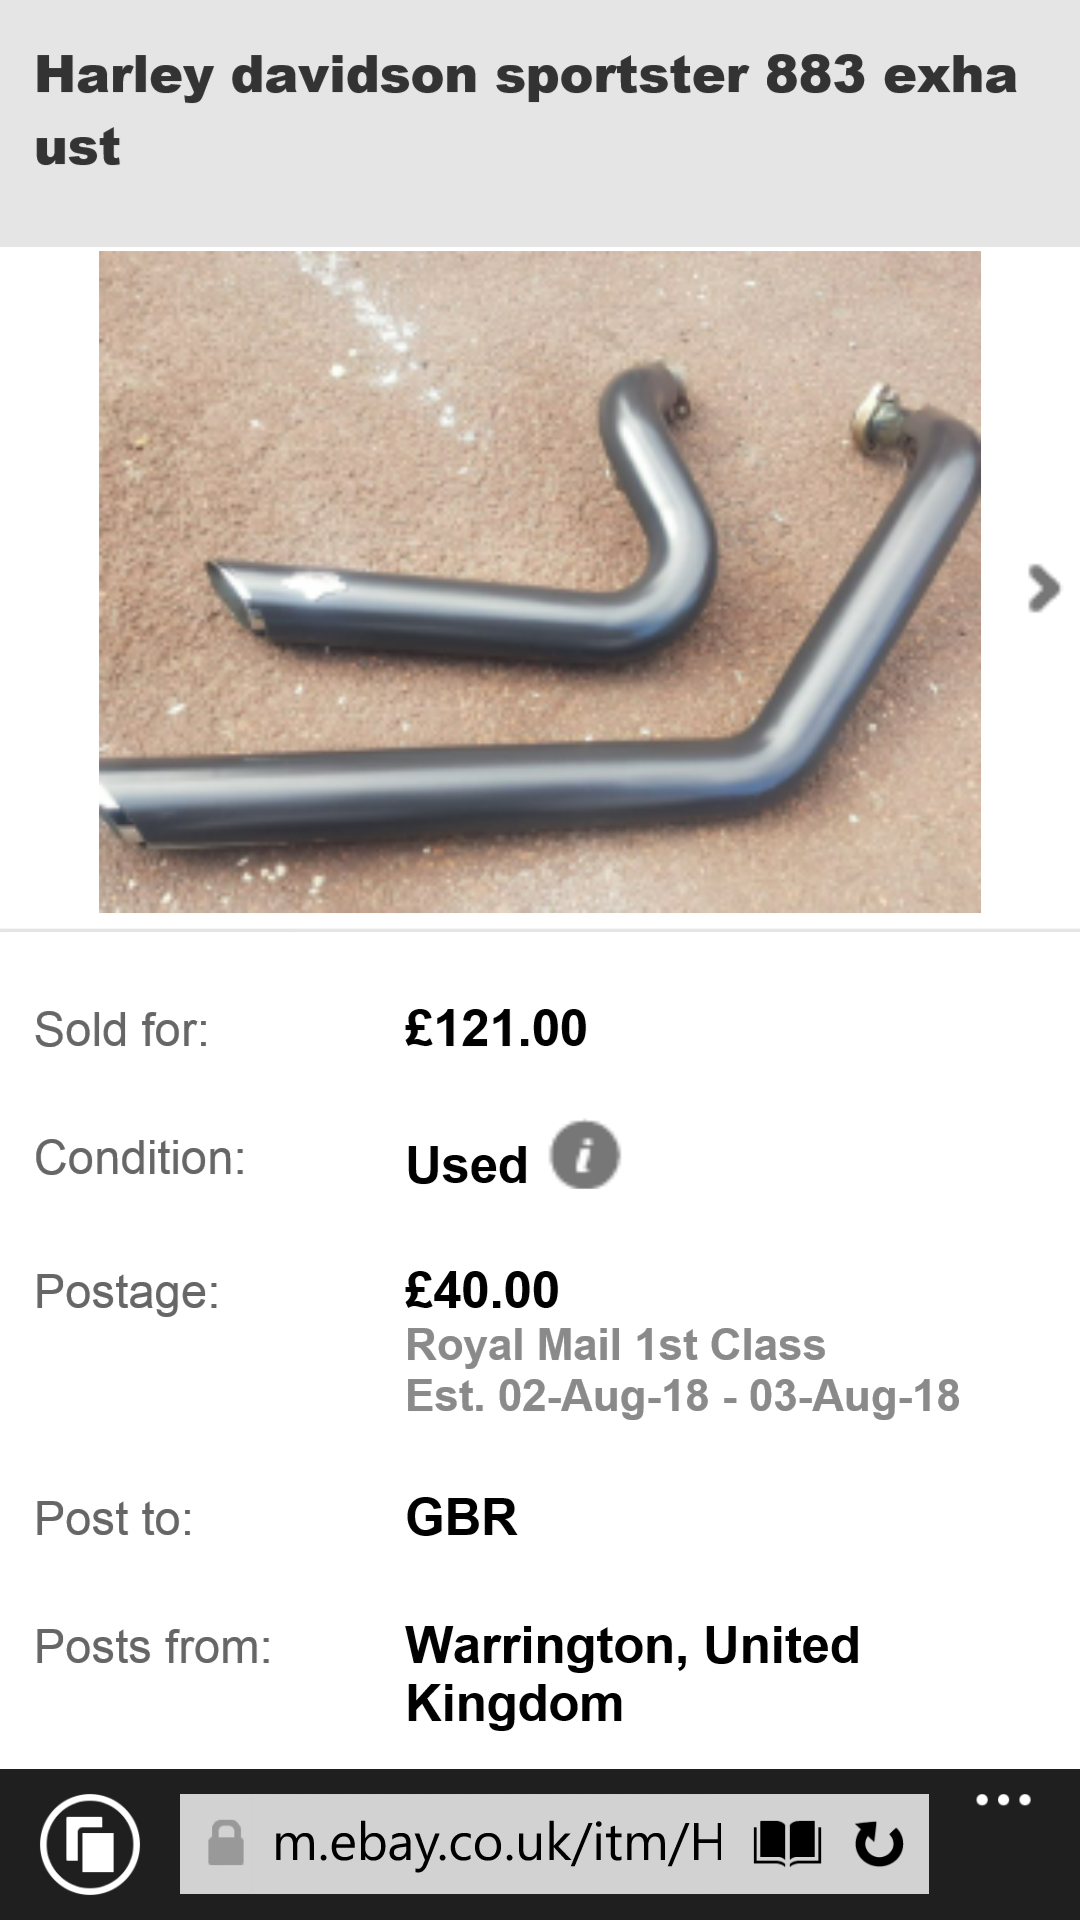Show condition info next to Used
The height and width of the screenshot is (1920, 1080).
pyautogui.click(x=585, y=1155)
